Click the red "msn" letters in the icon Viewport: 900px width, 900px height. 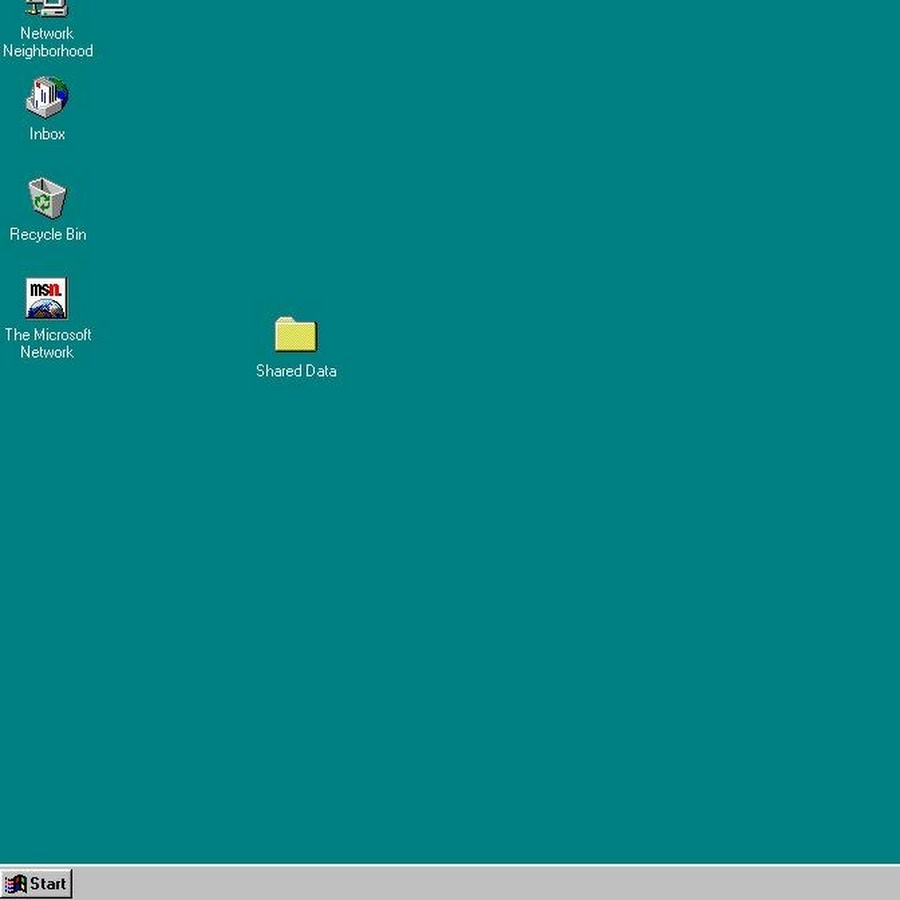pyautogui.click(x=46, y=290)
